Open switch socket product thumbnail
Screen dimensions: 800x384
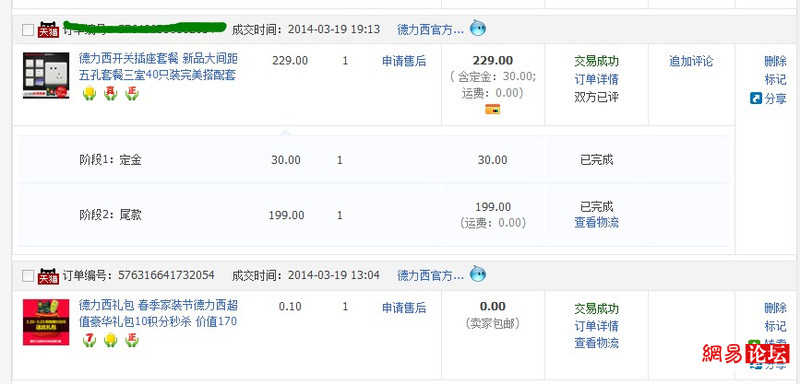[x=46, y=75]
